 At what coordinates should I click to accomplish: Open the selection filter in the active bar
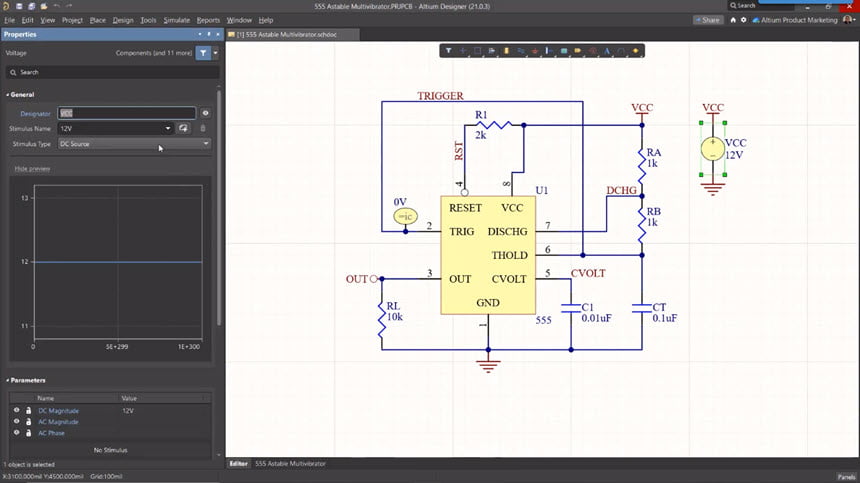tap(448, 51)
